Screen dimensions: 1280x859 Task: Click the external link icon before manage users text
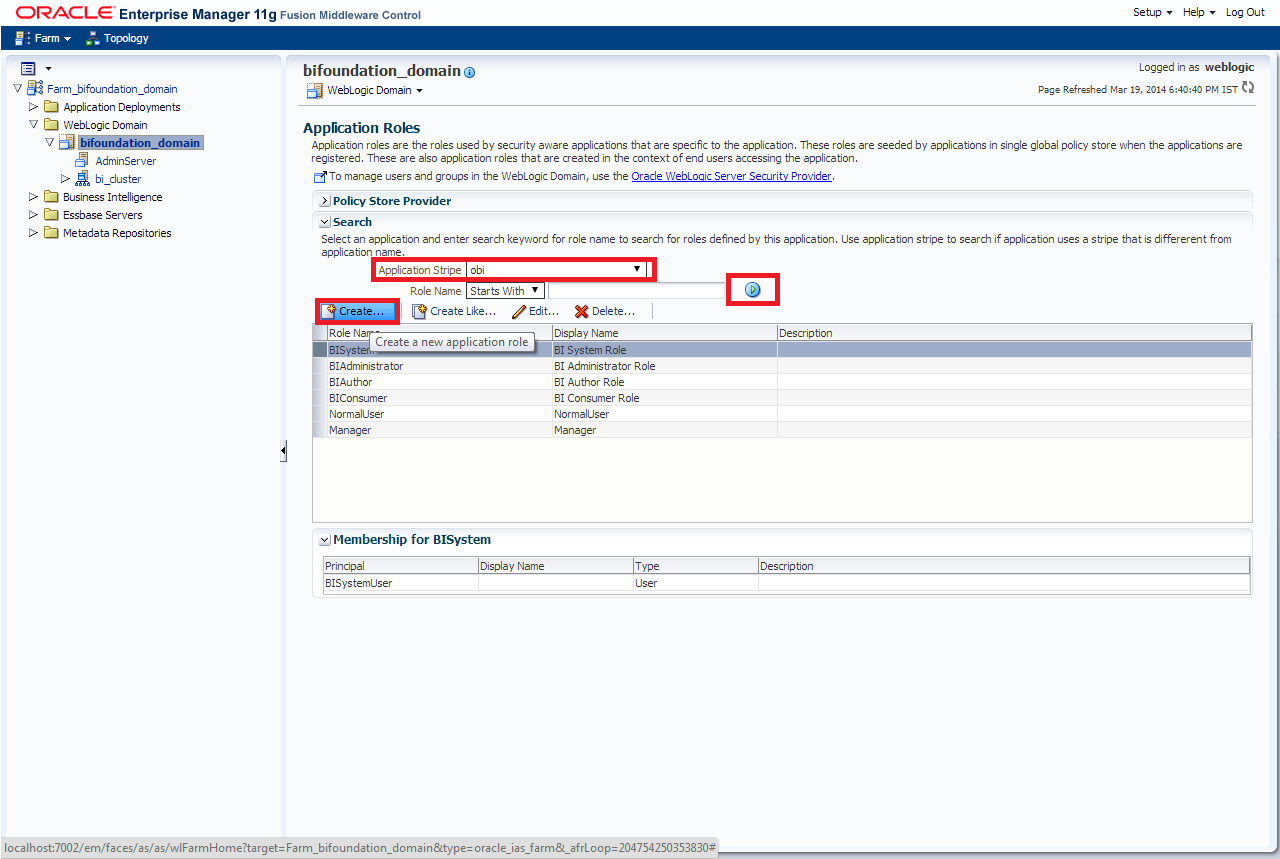click(x=320, y=176)
